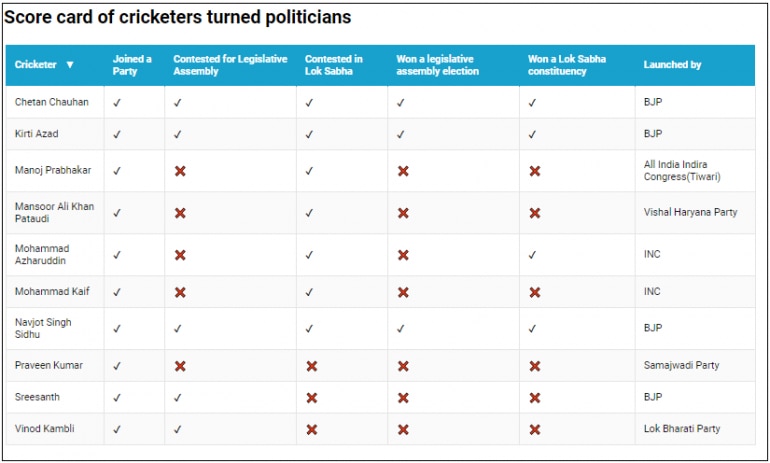Click the scorecard title heading
The image size is (770, 463).
click(x=178, y=18)
